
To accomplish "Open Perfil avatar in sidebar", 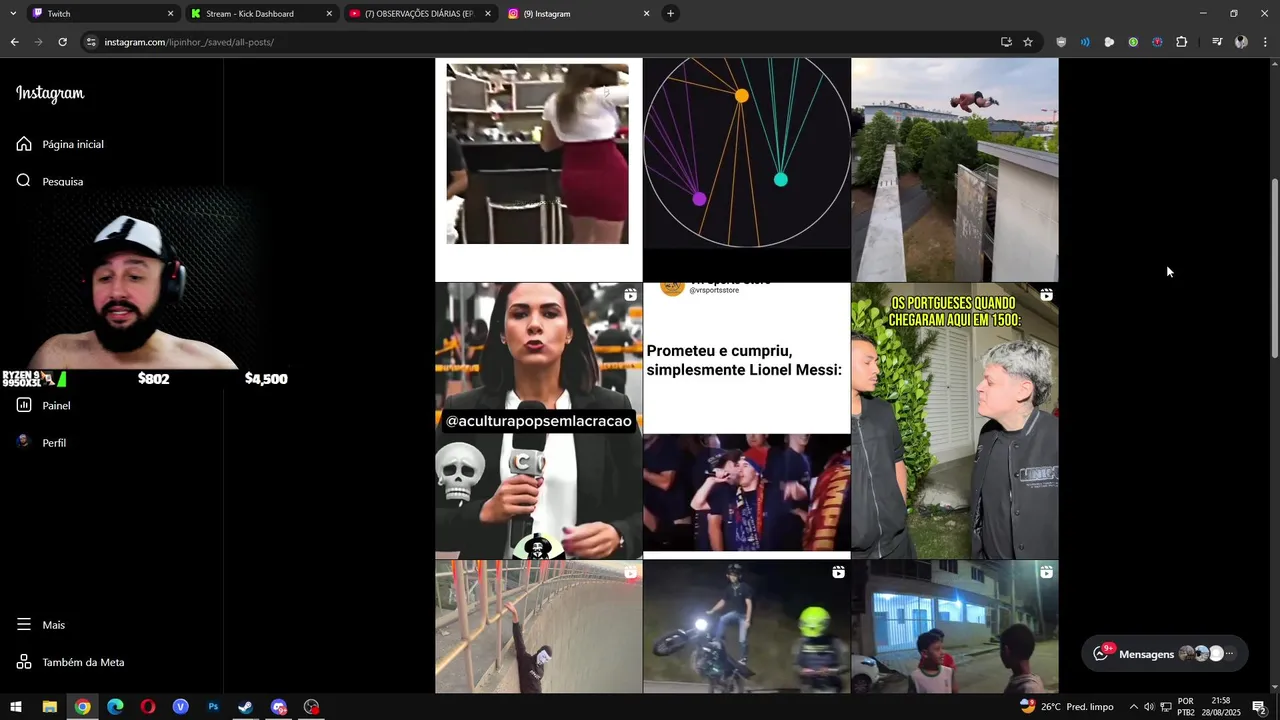I will click(x=24, y=442).
